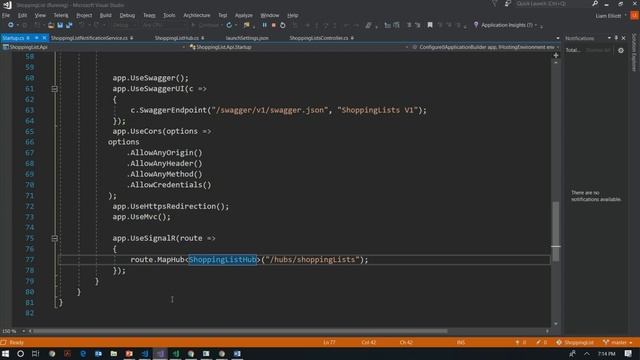Viewport: 640px width, 360px height.
Task: Click the Open File icon
Action: (x=51, y=25)
